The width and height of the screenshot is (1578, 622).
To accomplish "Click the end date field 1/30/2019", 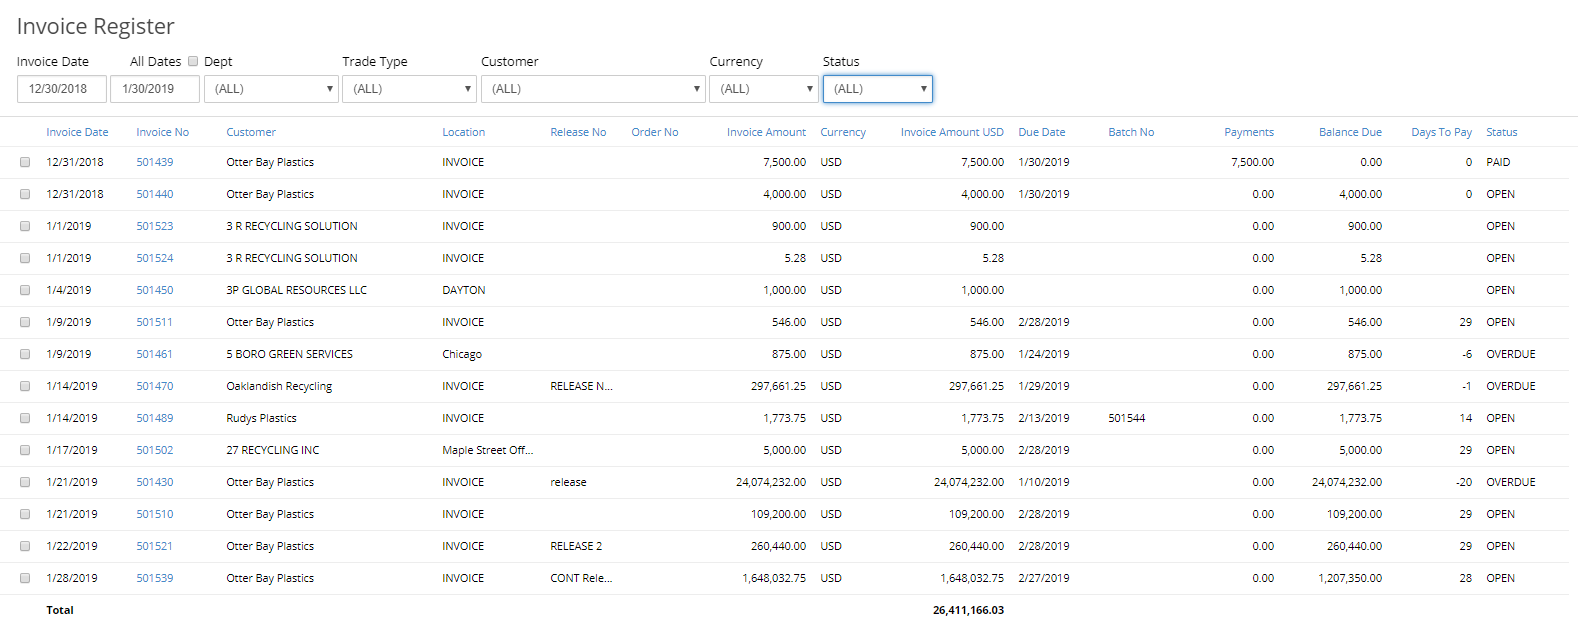I will click(x=154, y=89).
